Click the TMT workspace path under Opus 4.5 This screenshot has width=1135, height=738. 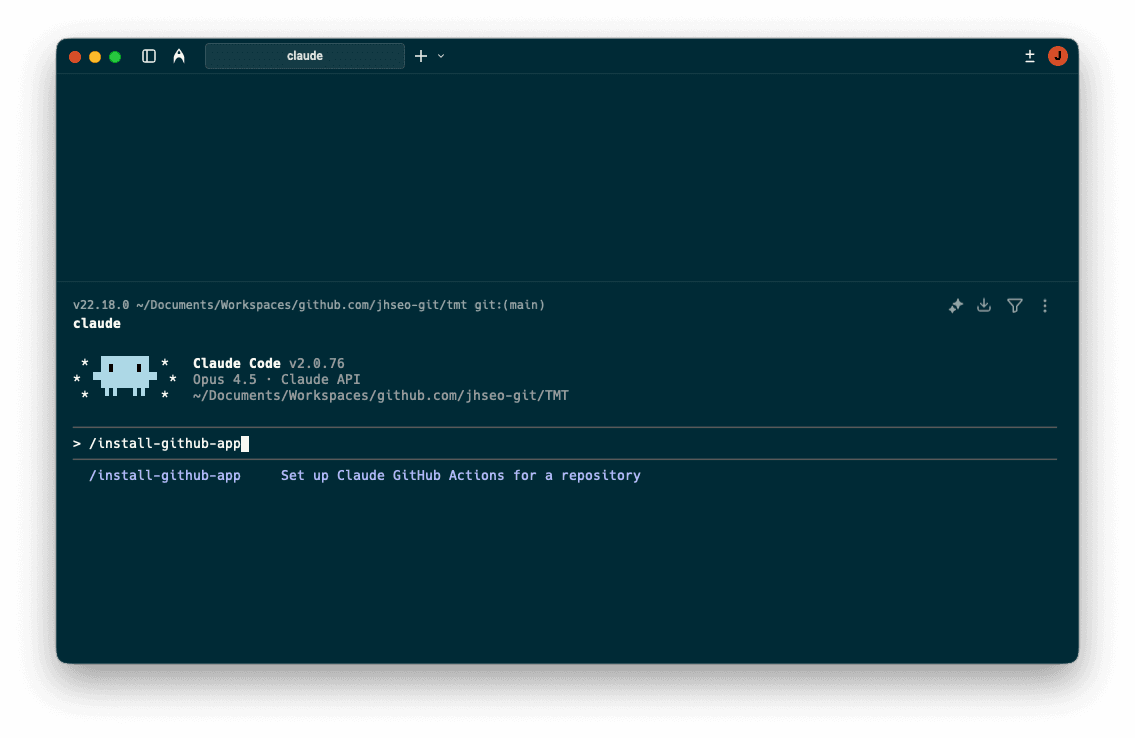pos(381,395)
